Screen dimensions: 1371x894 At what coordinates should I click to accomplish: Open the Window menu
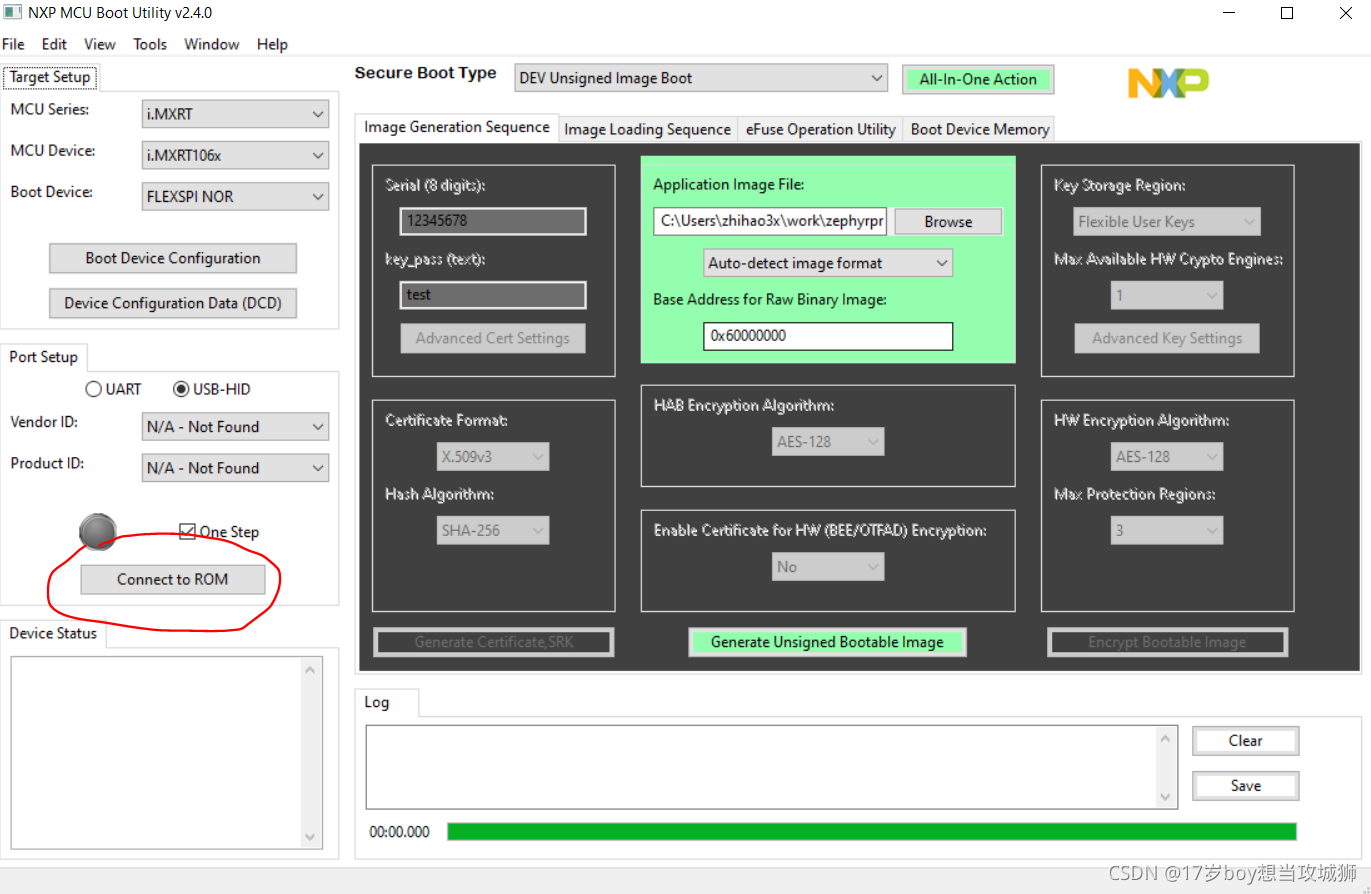point(212,44)
